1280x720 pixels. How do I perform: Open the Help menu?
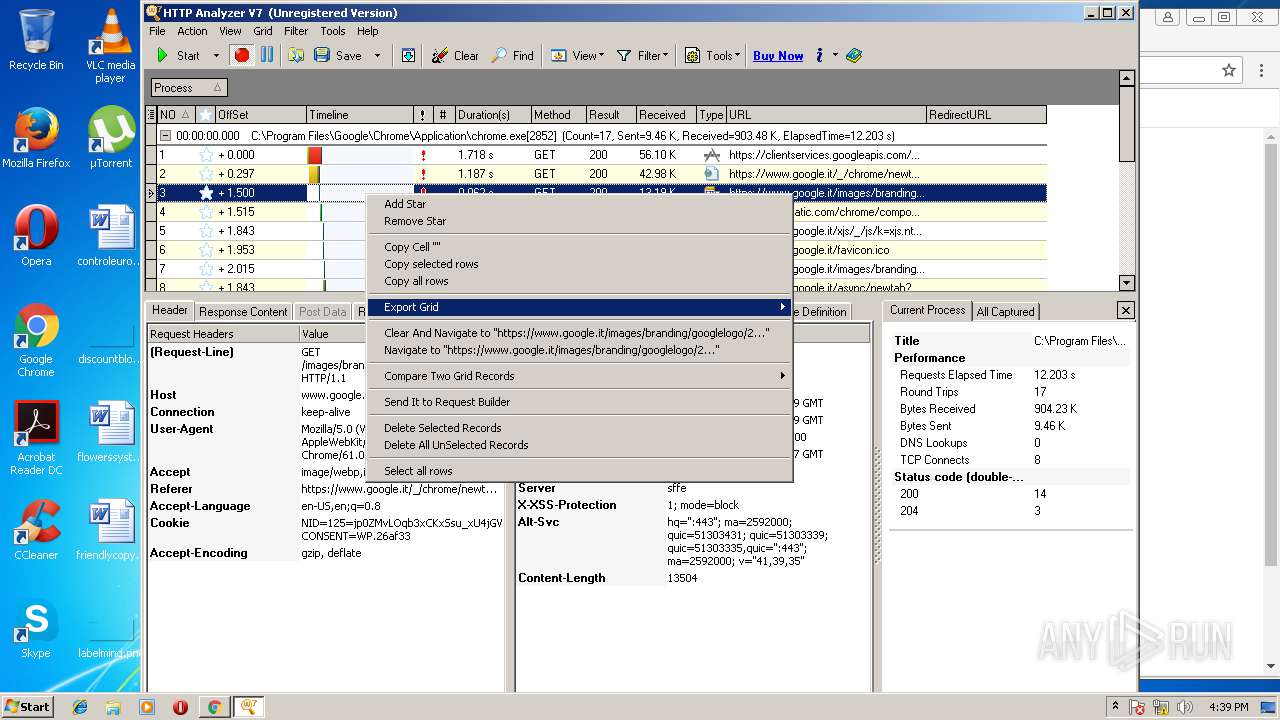coord(368,31)
